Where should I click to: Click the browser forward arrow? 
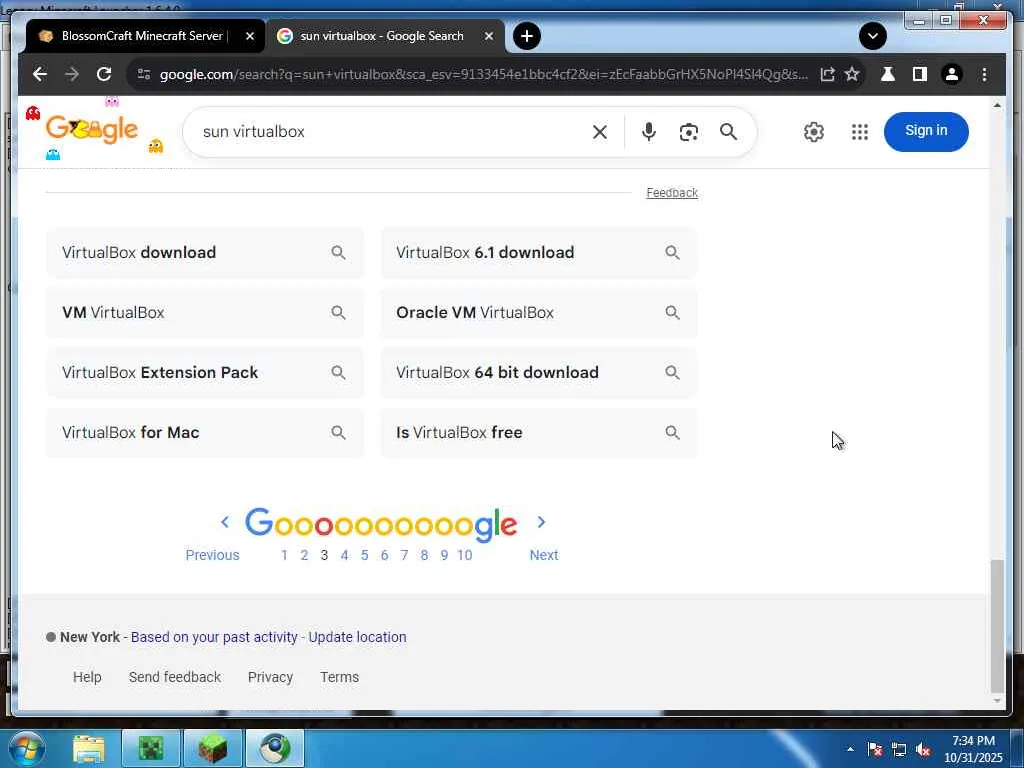point(72,74)
